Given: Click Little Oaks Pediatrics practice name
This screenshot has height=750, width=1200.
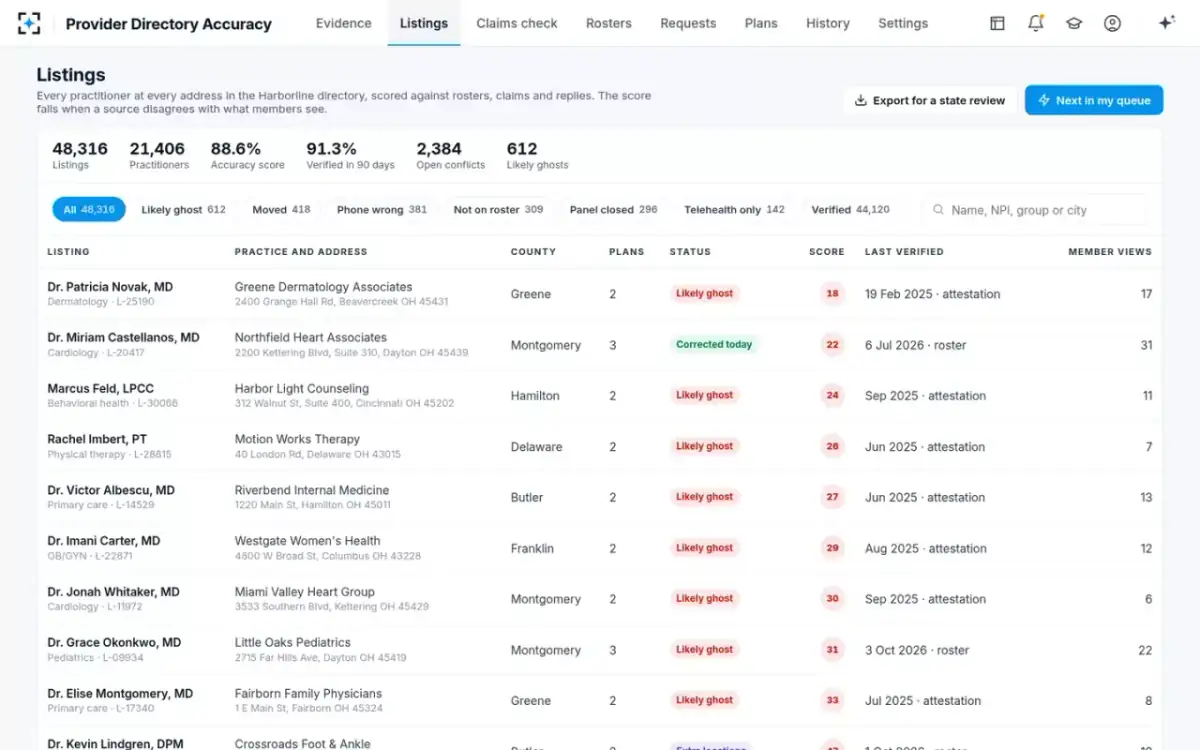Looking at the screenshot, I should tap(293, 643).
